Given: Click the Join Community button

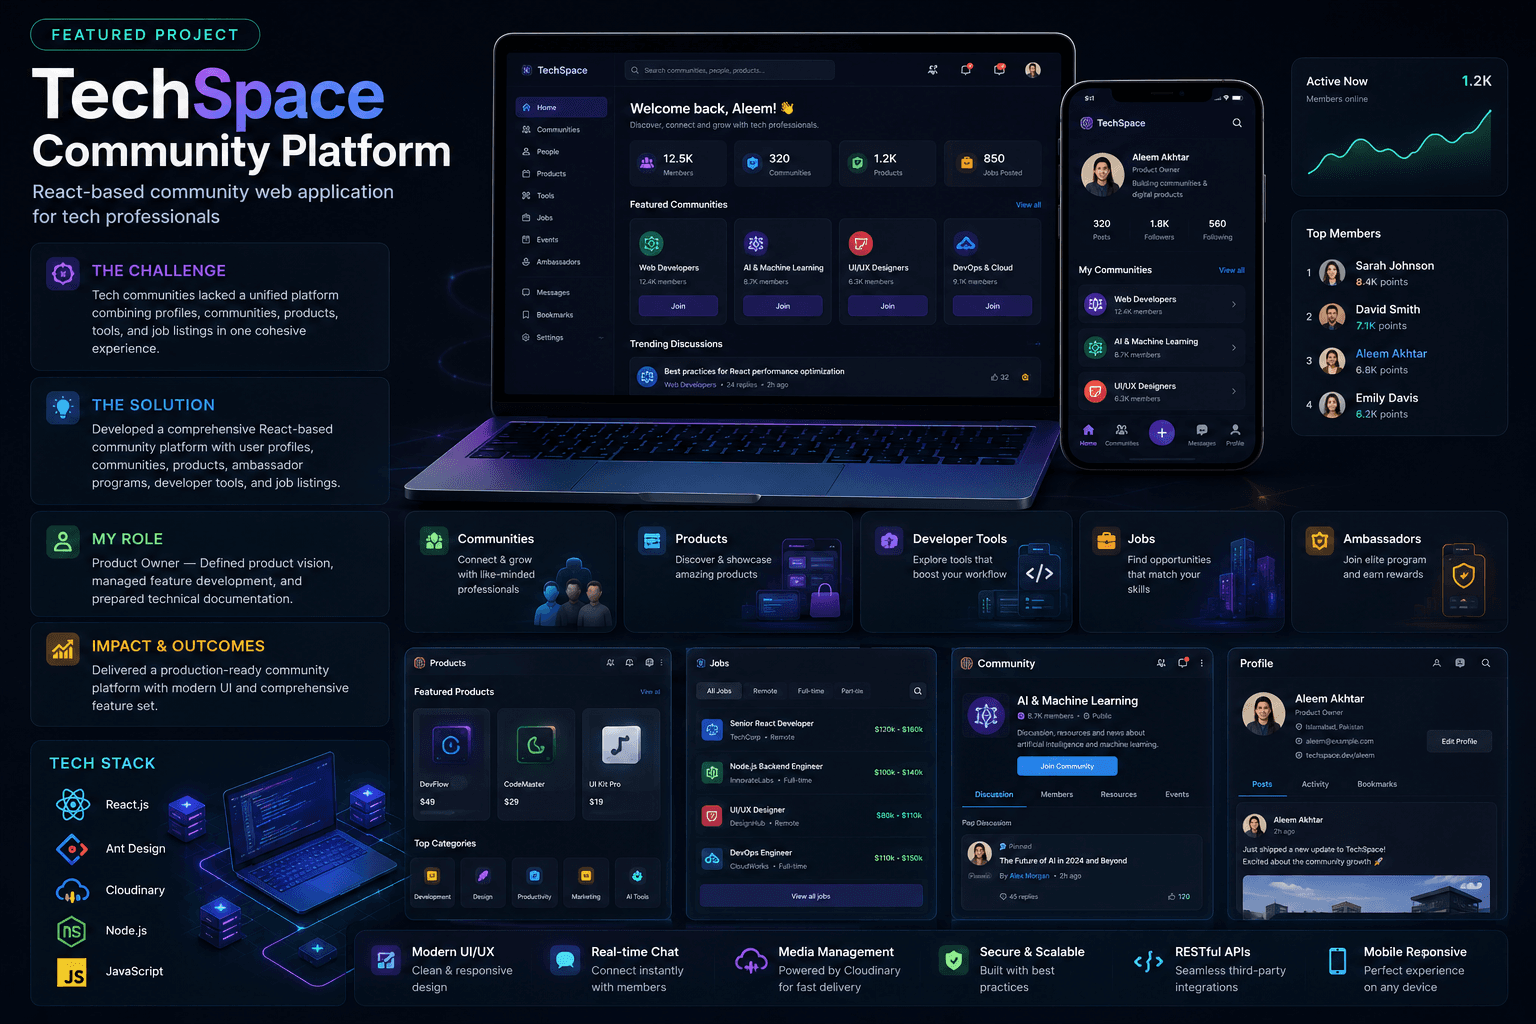Looking at the screenshot, I should (1067, 766).
